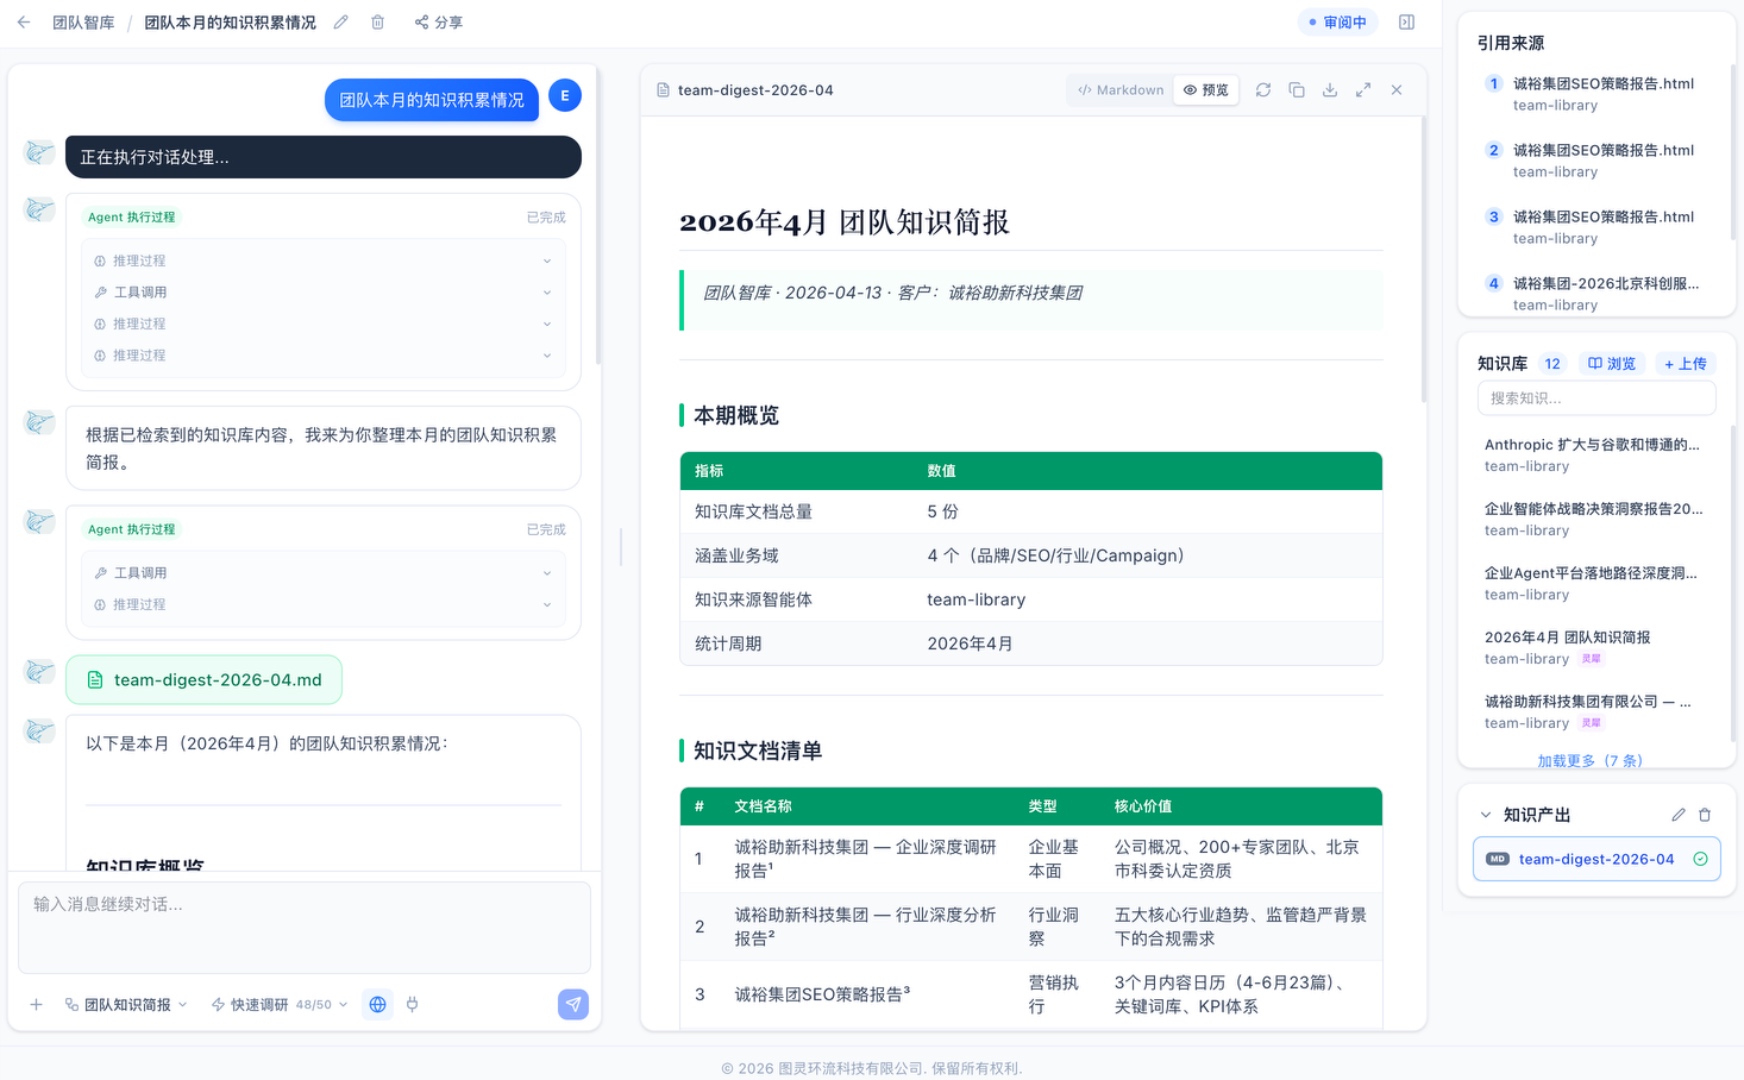
Task: Click the green check icon on team-digest output
Action: tap(1700, 859)
